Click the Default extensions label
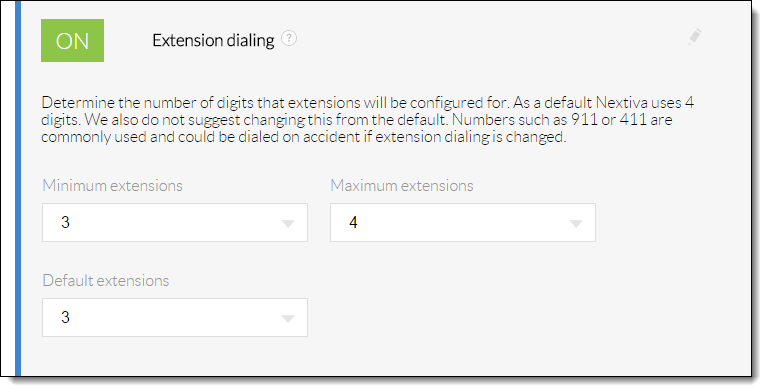This screenshot has height=392, width=767. (x=106, y=280)
